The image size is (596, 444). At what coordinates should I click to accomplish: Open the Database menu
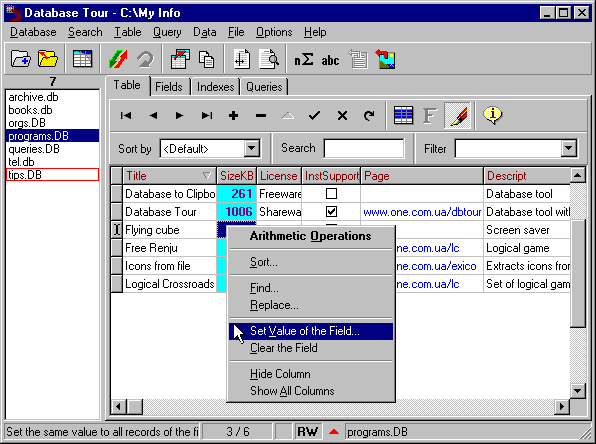(33, 32)
